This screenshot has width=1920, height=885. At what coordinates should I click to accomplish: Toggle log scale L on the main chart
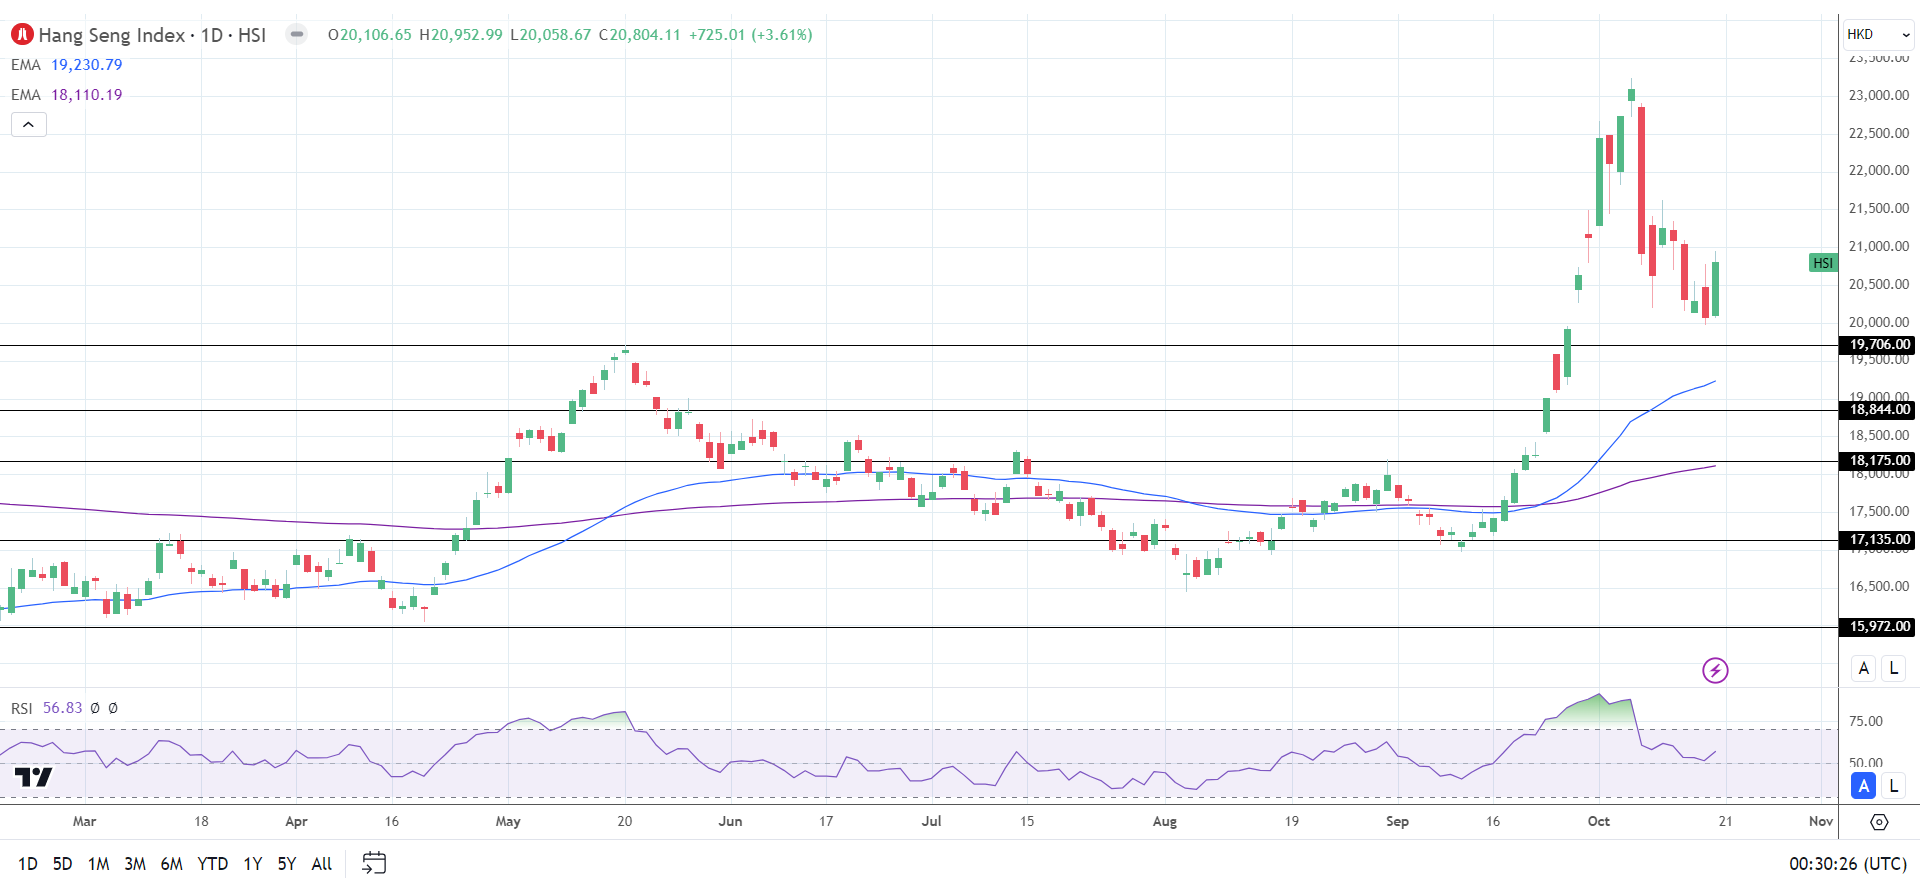coord(1893,668)
